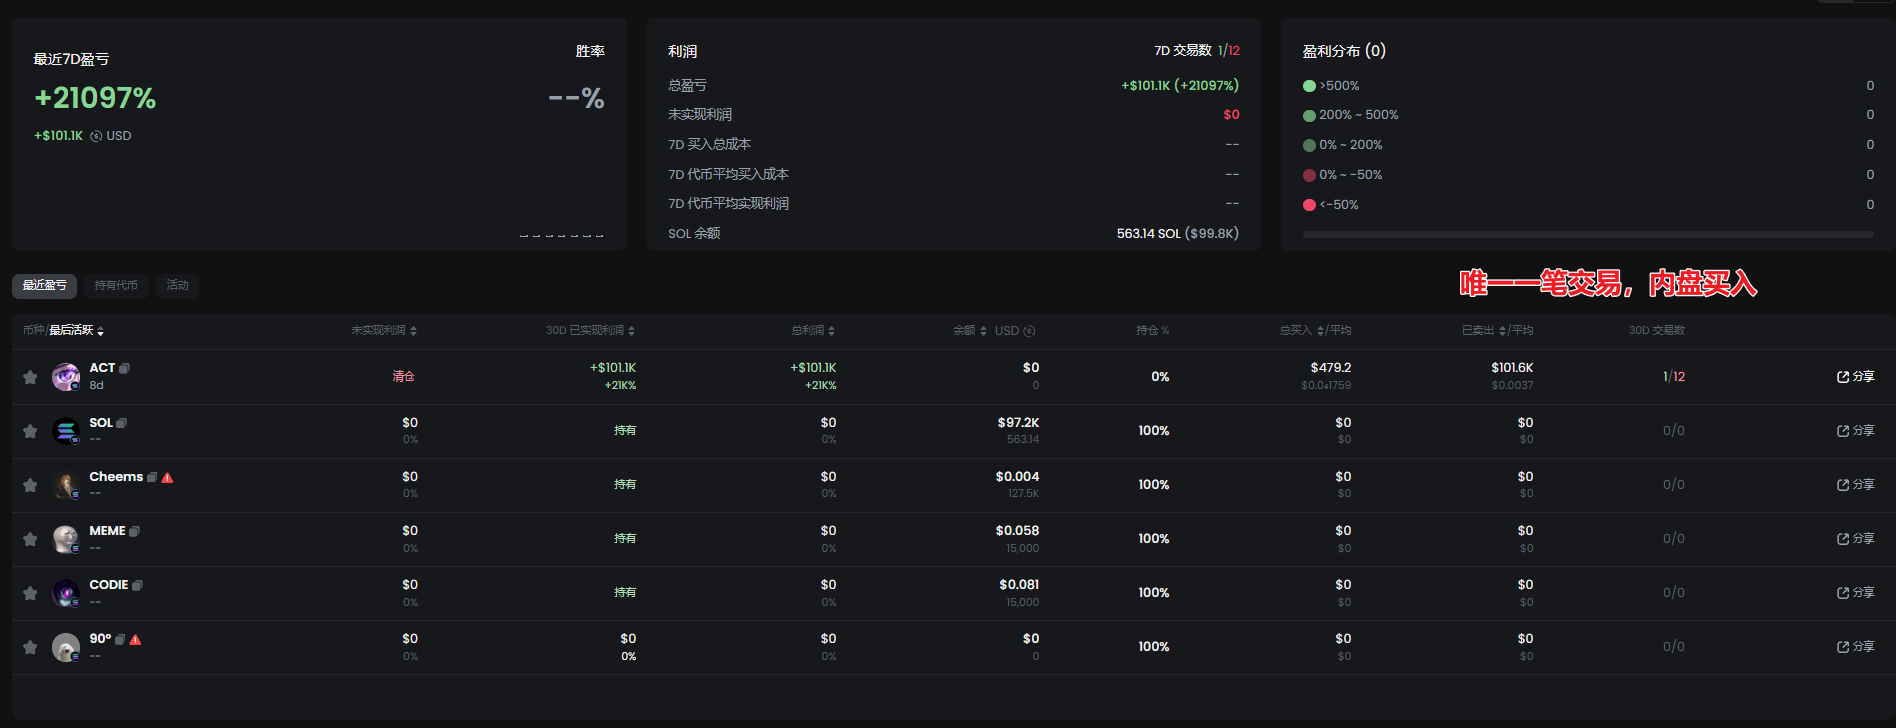
Task: Toggle favorite star for CODIE
Action: [30, 593]
